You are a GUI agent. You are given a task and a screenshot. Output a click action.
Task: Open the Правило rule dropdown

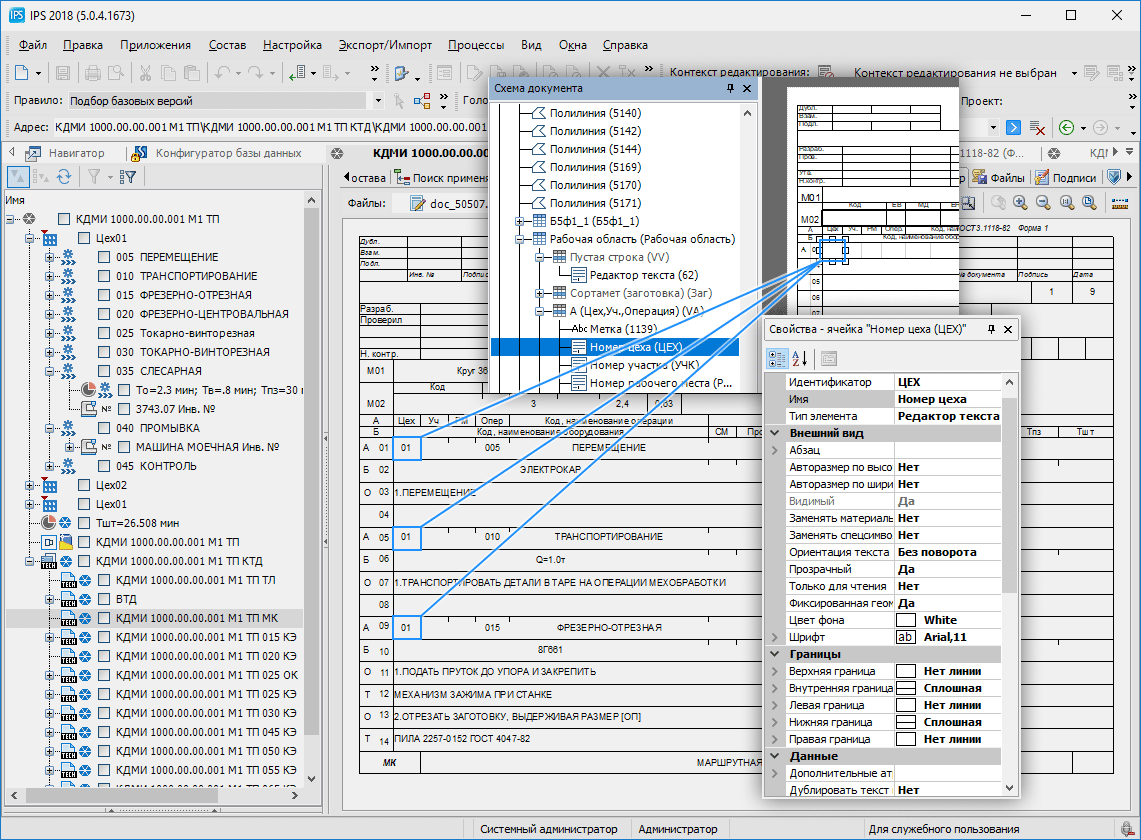click(x=377, y=101)
